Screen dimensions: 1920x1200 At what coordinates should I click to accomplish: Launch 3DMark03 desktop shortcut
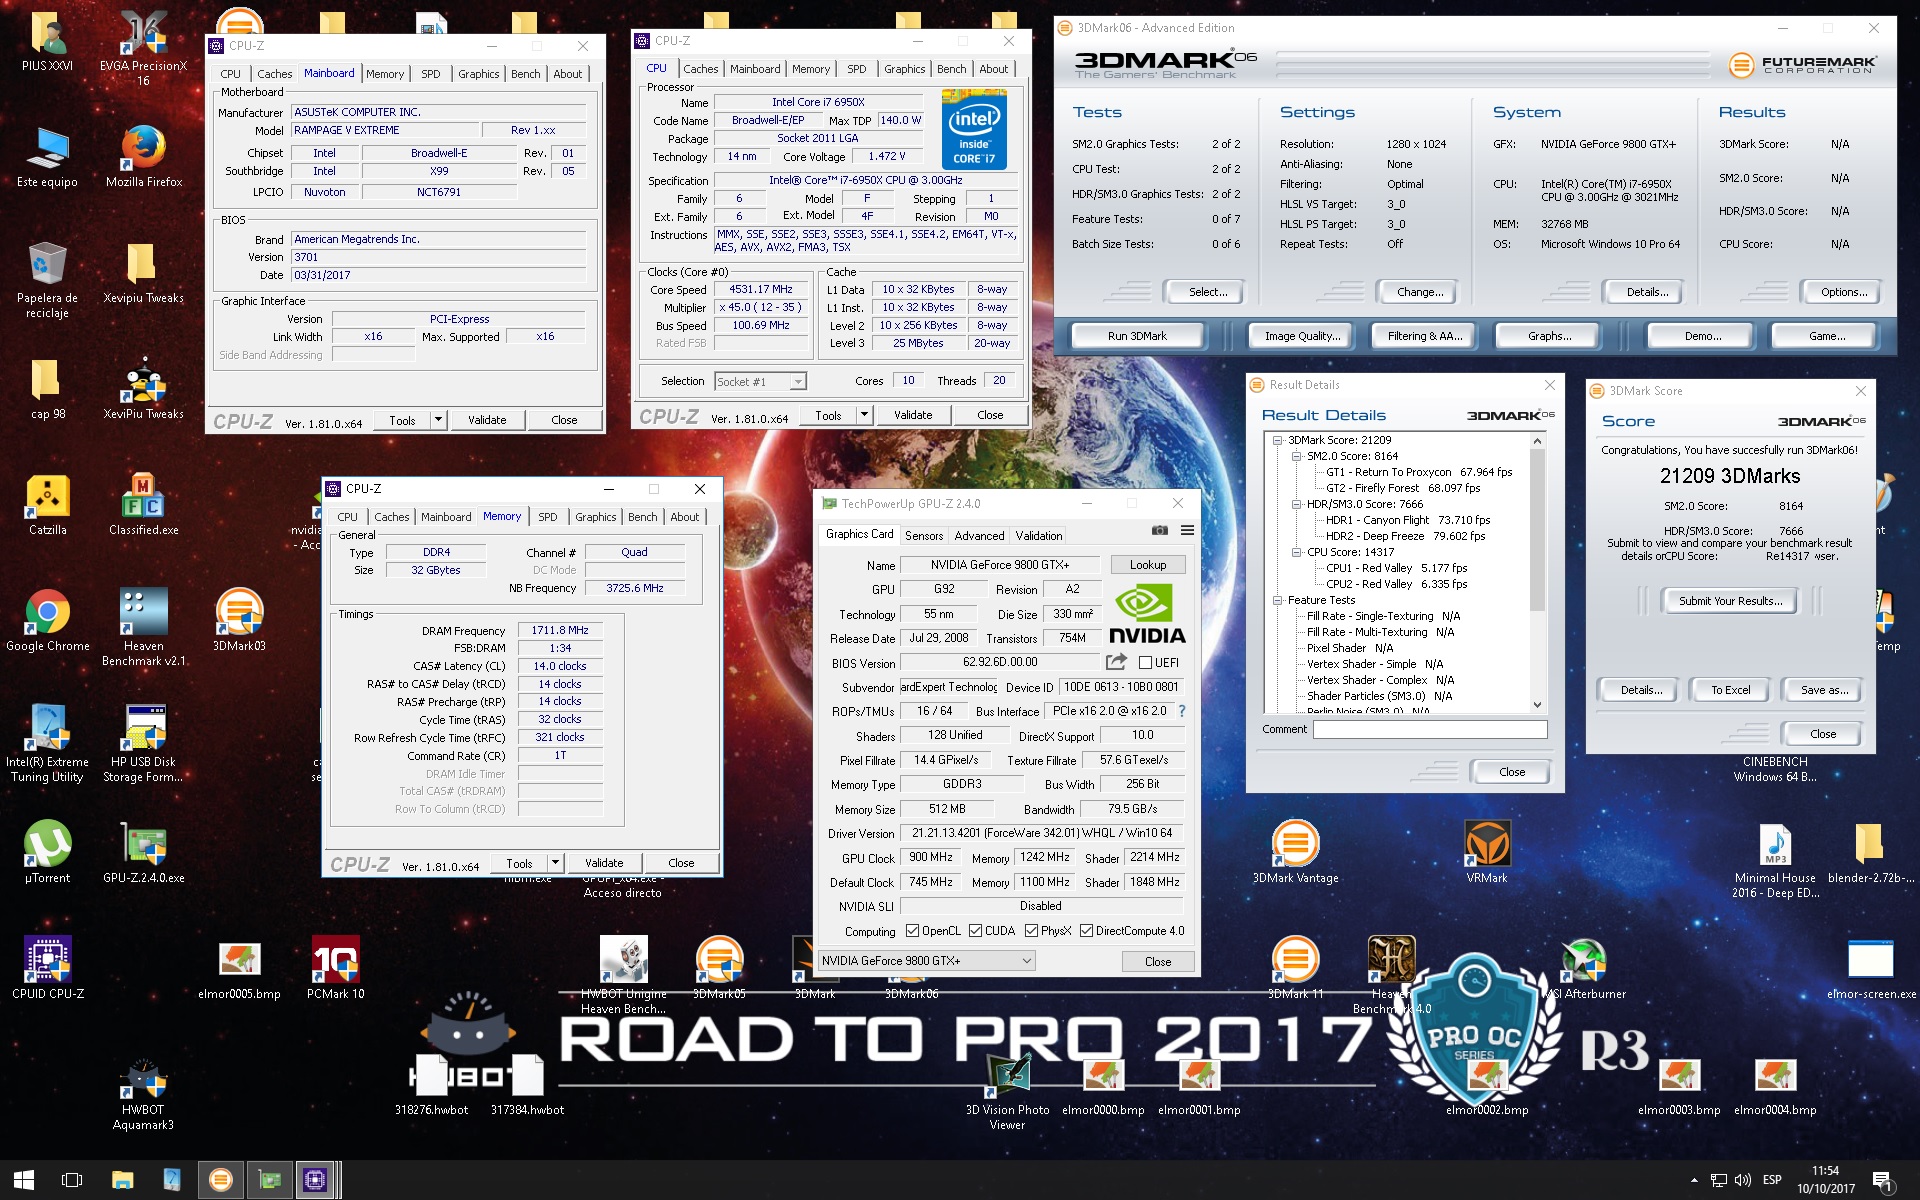239,620
